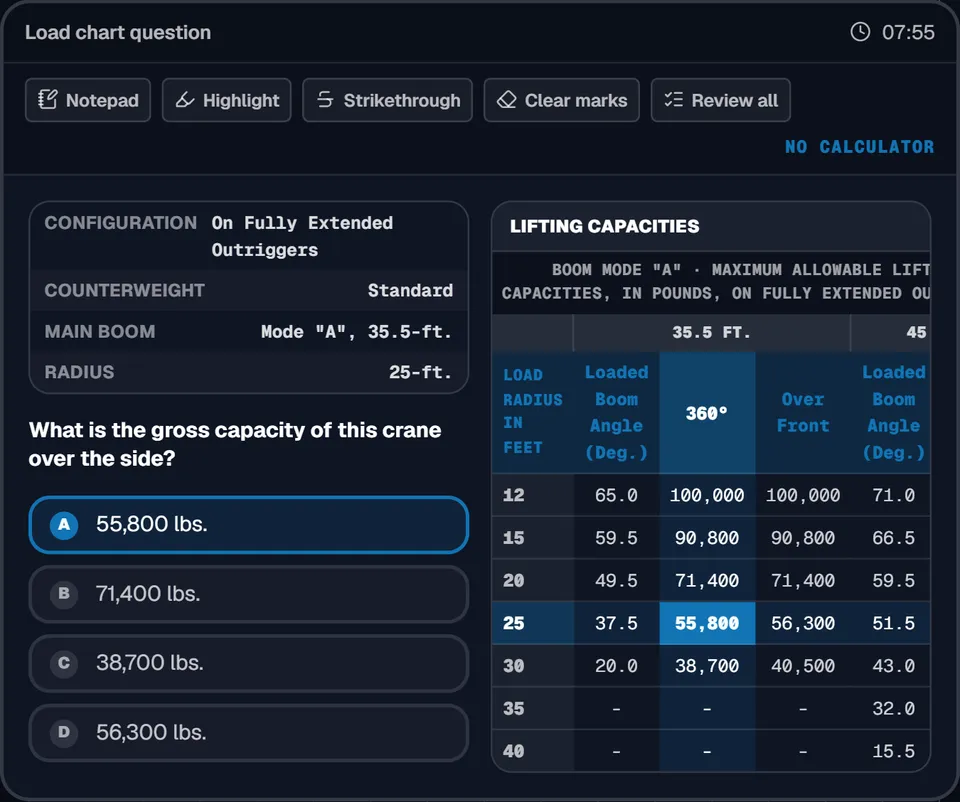The image size is (960, 802).
Task: Click the clock timer icon
Action: (x=860, y=32)
